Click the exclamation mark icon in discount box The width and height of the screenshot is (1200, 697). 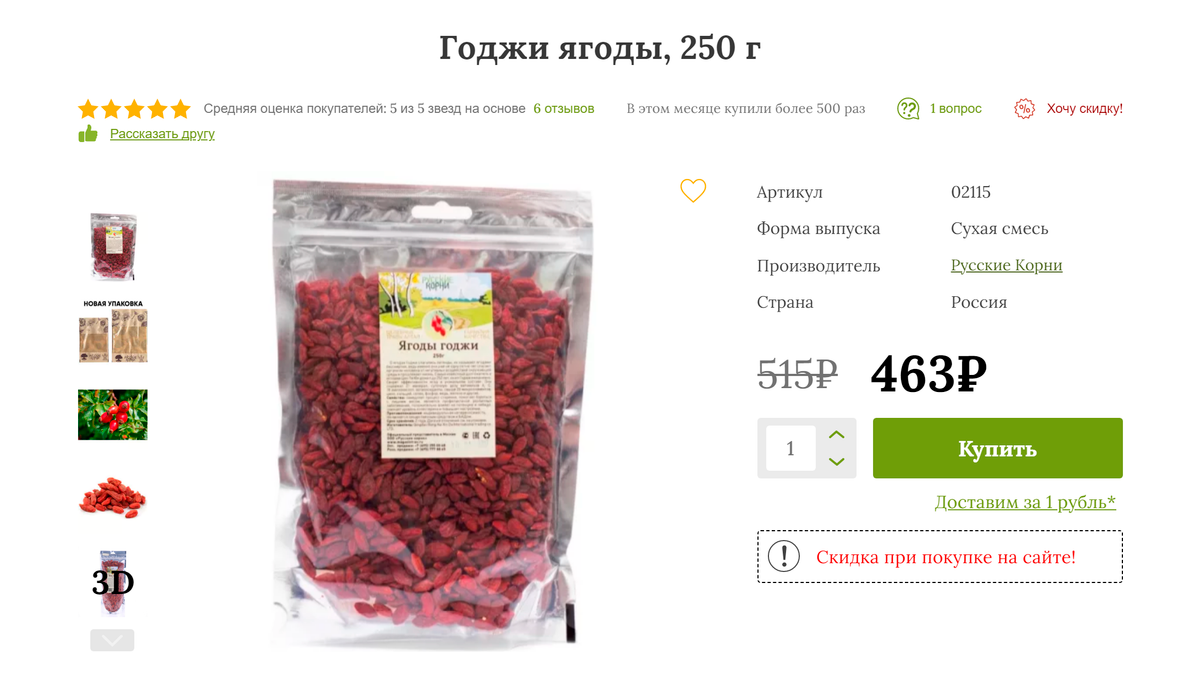point(783,556)
